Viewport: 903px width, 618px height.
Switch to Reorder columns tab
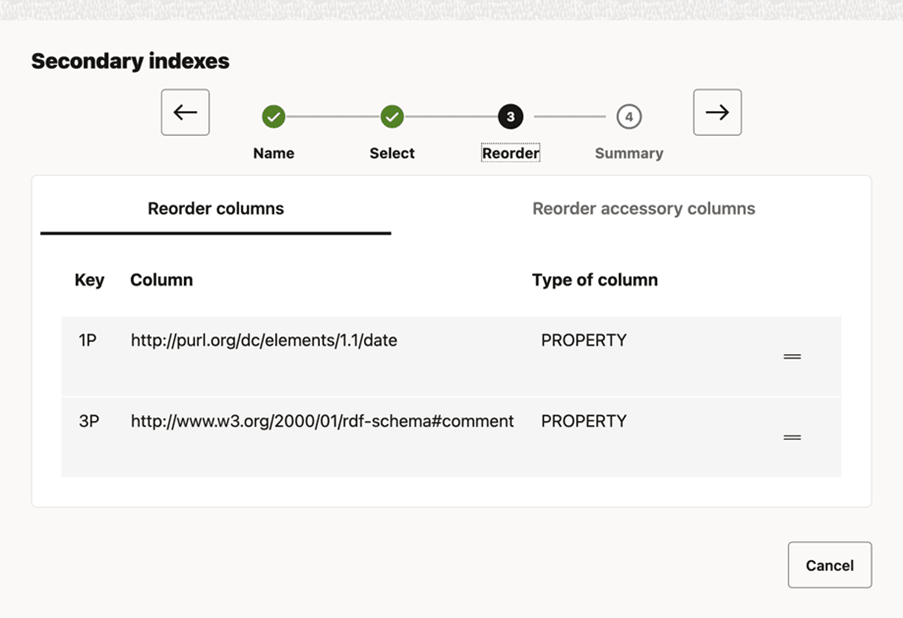click(216, 209)
